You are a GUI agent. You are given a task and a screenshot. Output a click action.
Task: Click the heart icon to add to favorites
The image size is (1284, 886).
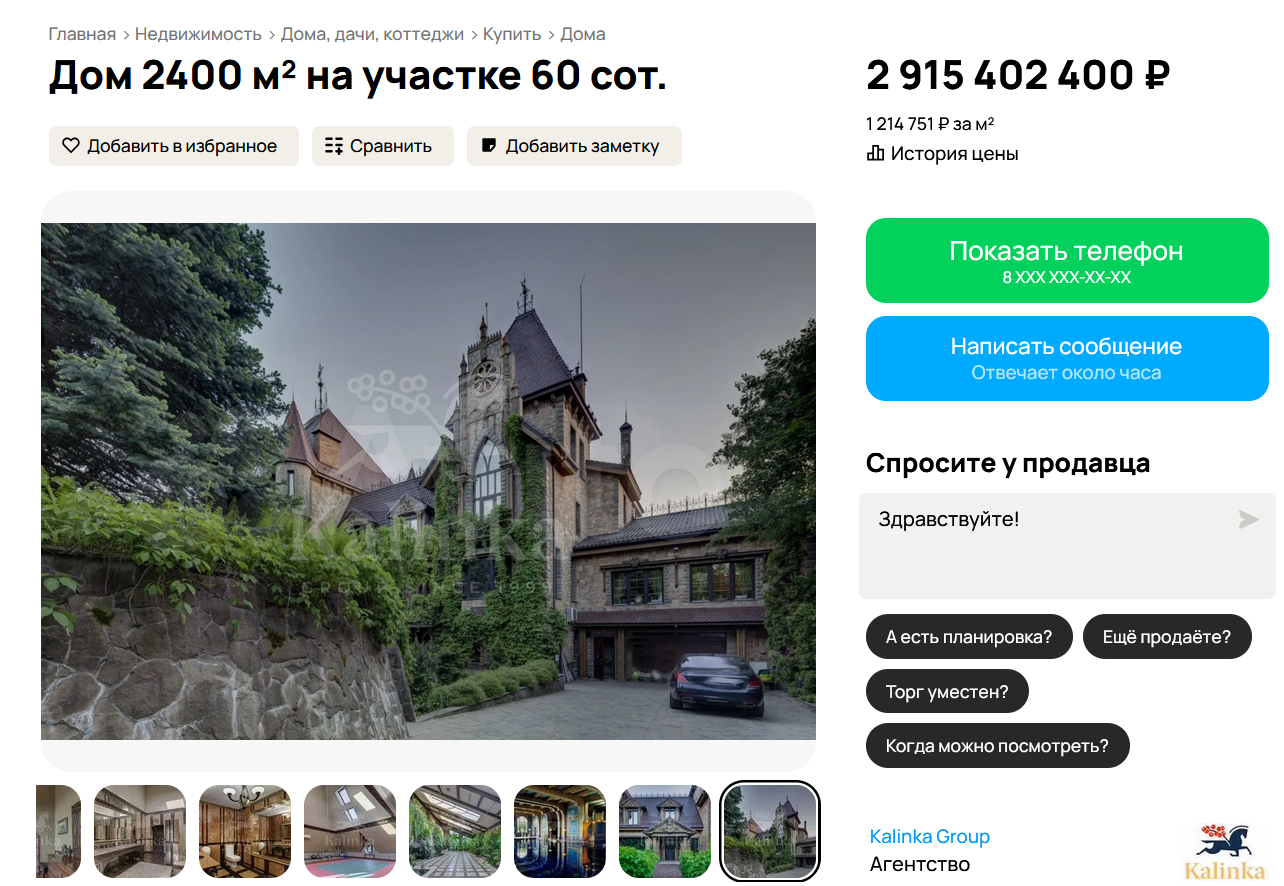(x=70, y=146)
